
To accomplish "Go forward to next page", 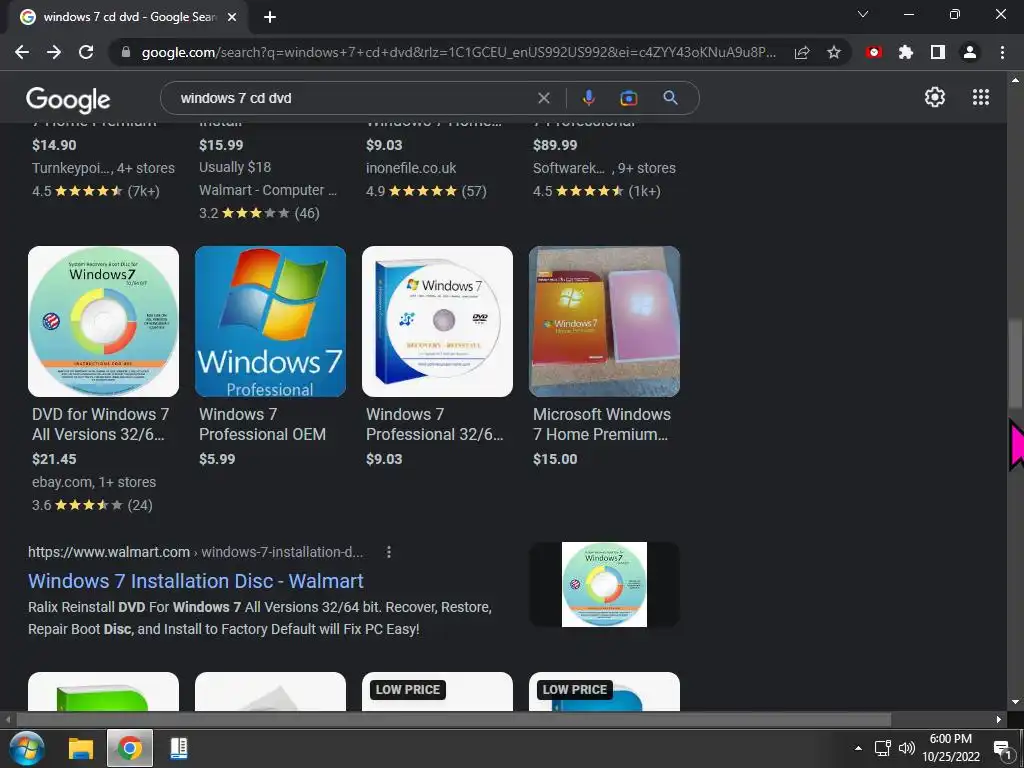I will (x=54, y=52).
